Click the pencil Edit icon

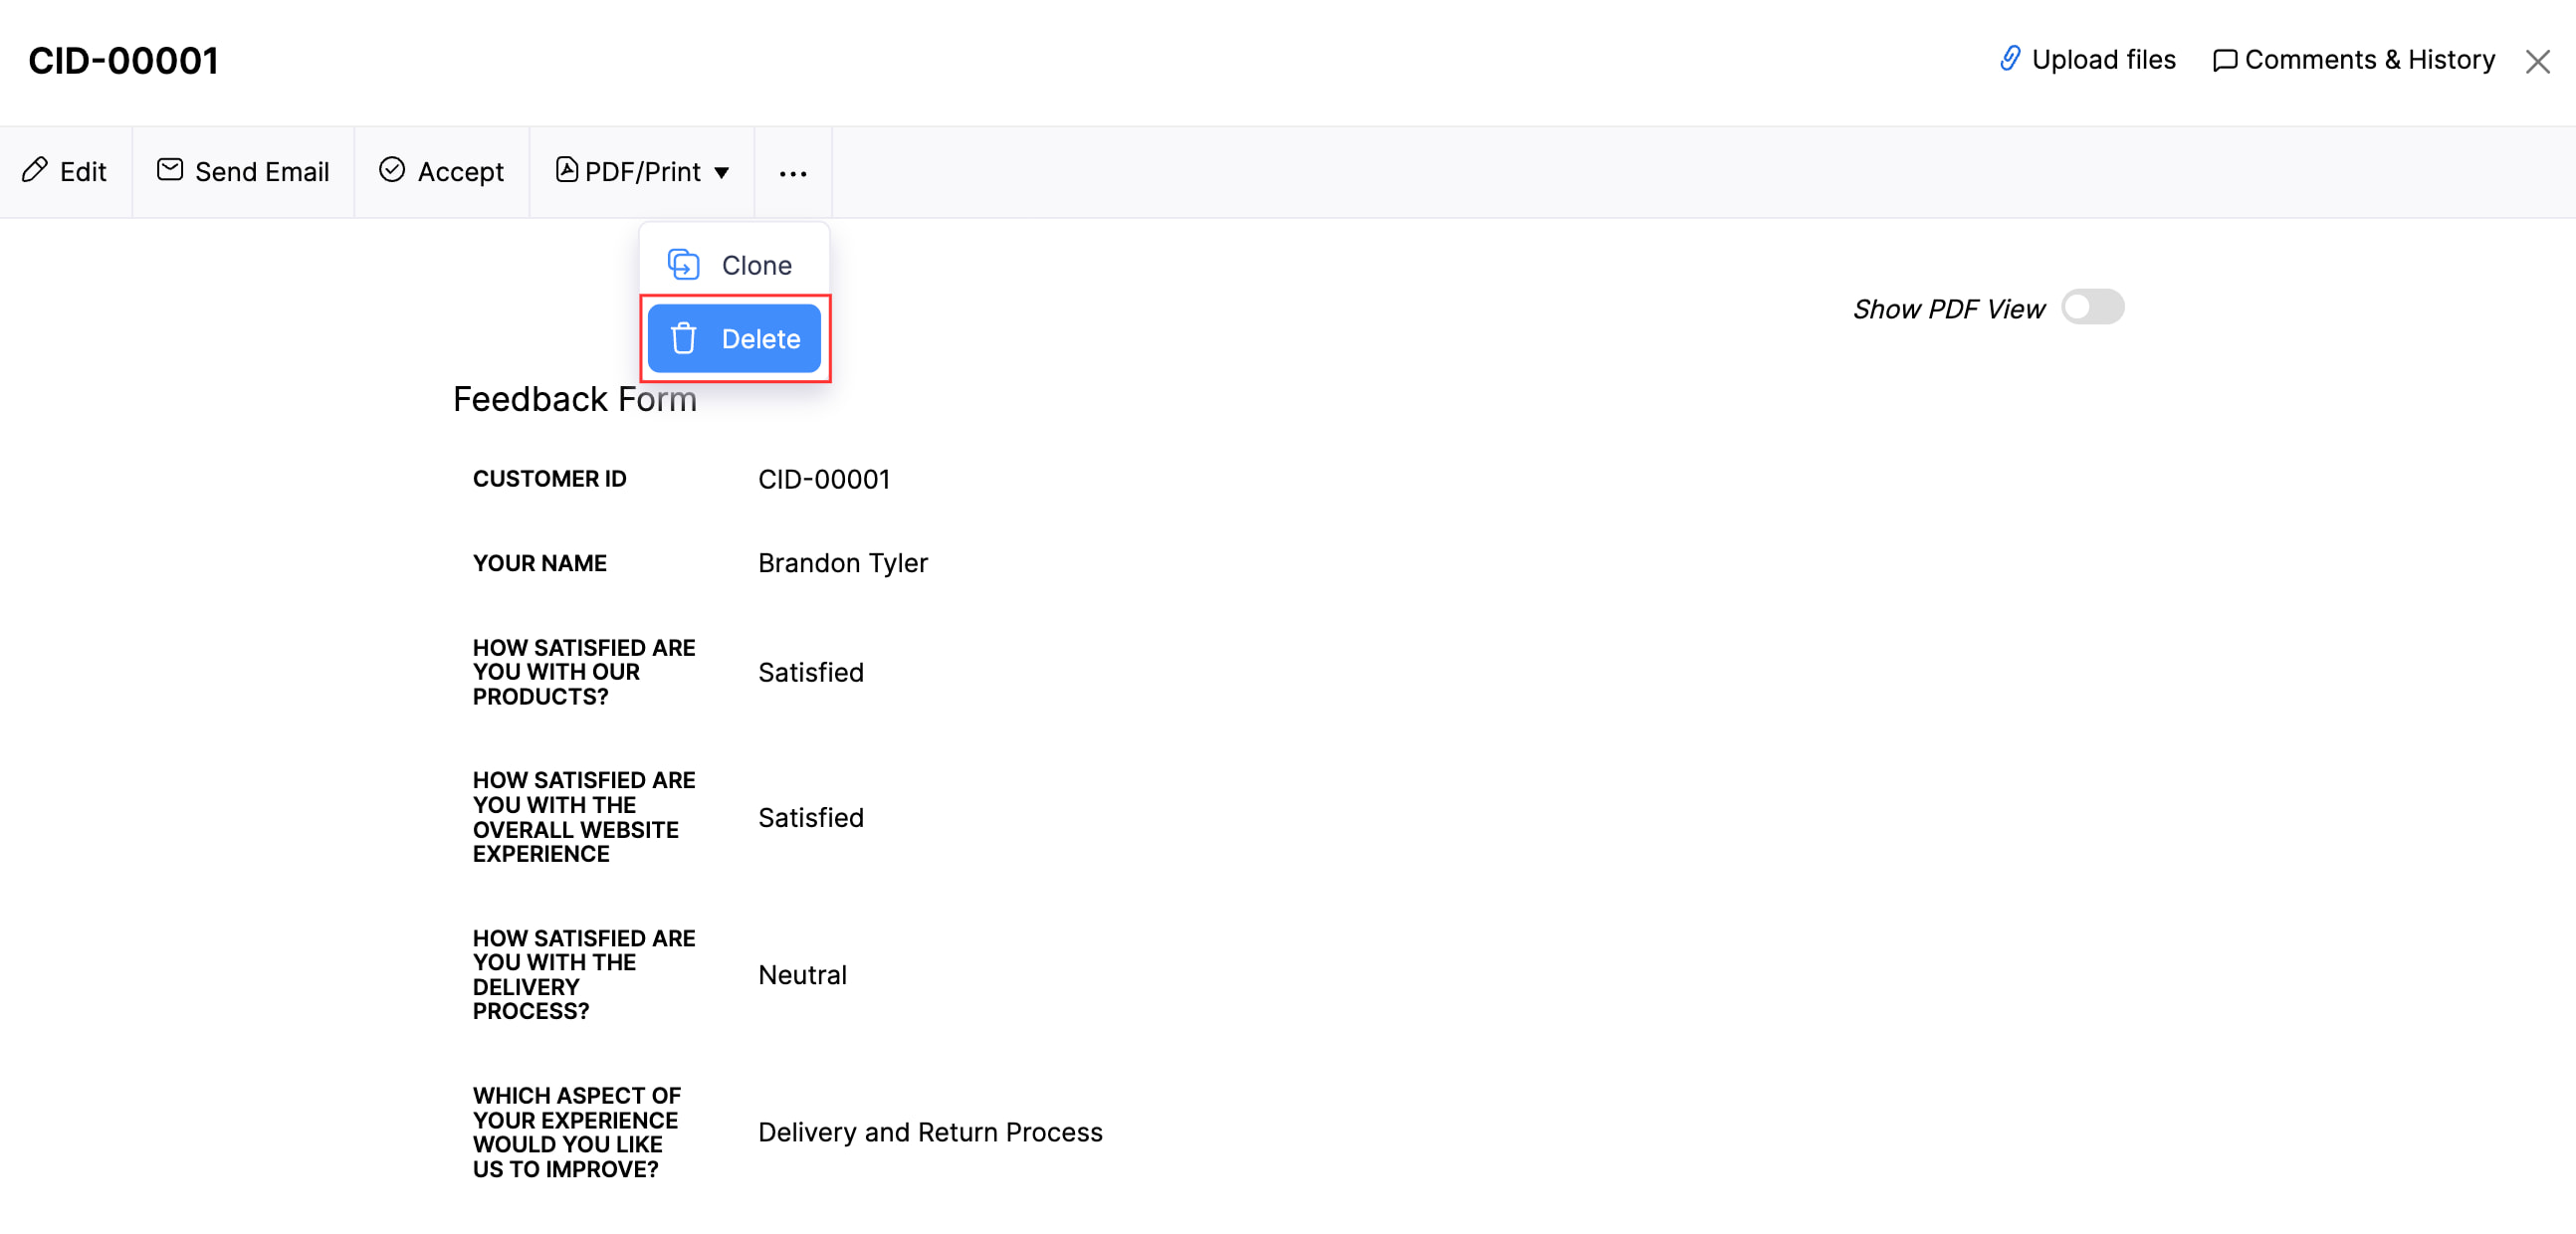coord(36,171)
